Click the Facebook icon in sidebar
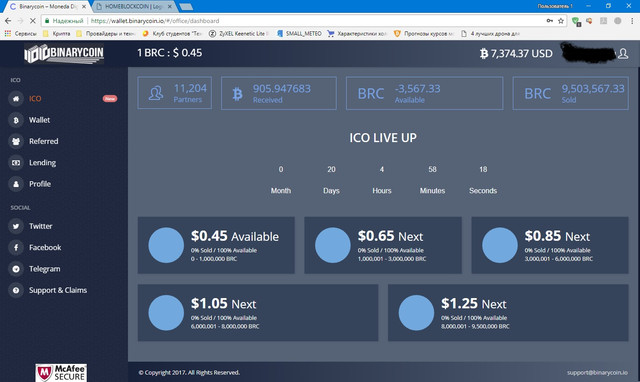Image resolution: width=640 pixels, height=382 pixels. click(16, 247)
